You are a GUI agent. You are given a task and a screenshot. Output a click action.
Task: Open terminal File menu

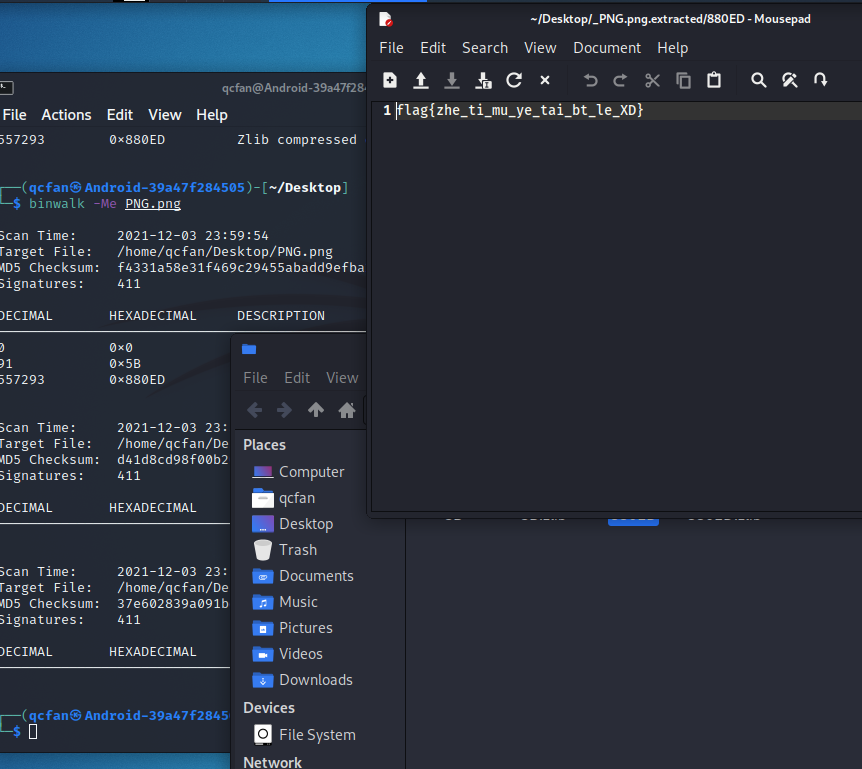pos(14,115)
